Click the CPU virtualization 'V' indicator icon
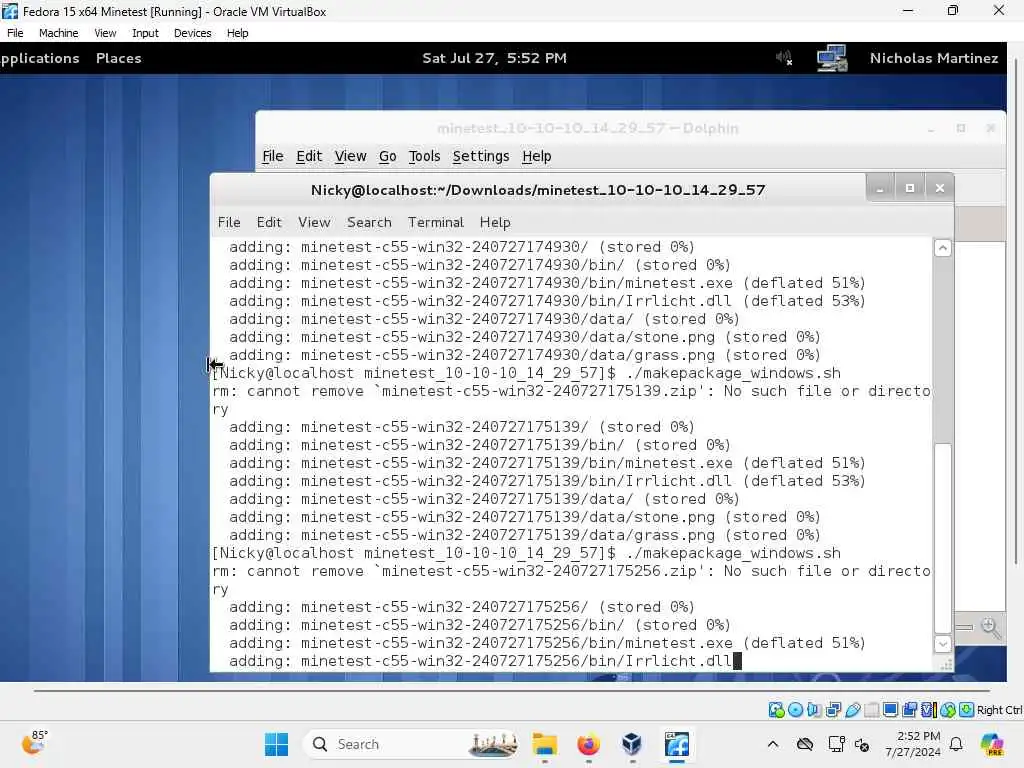The width and height of the screenshot is (1024, 768). pyautogui.click(x=928, y=710)
